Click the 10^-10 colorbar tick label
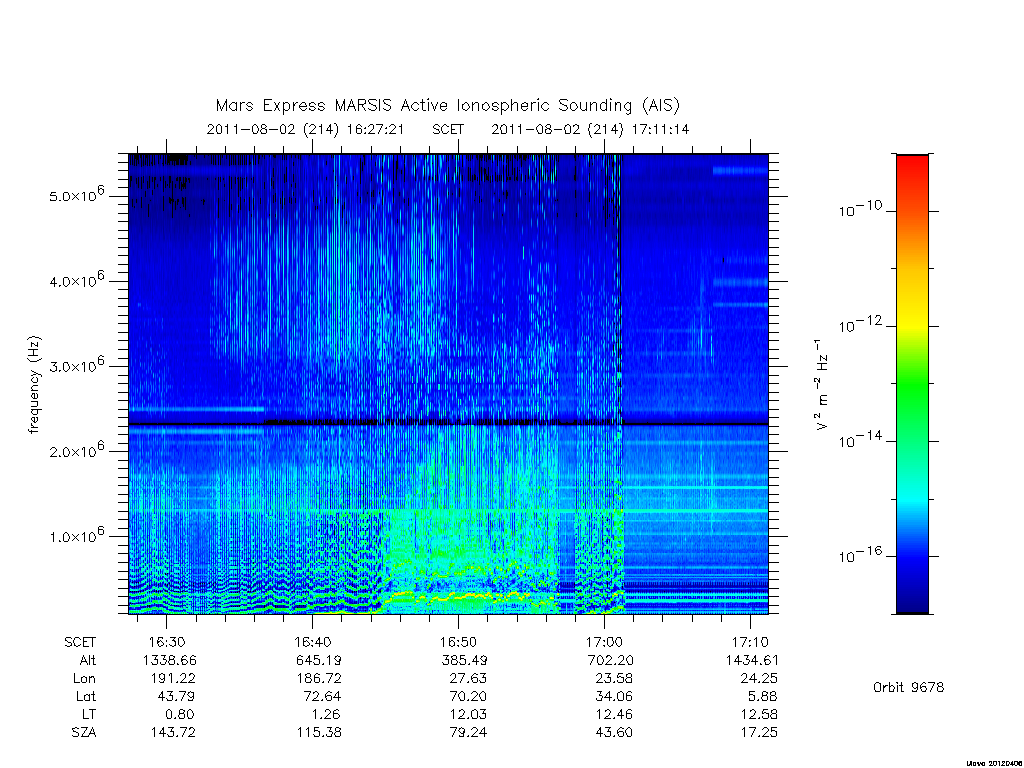This screenshot has width=1024, height=768. click(x=860, y=208)
